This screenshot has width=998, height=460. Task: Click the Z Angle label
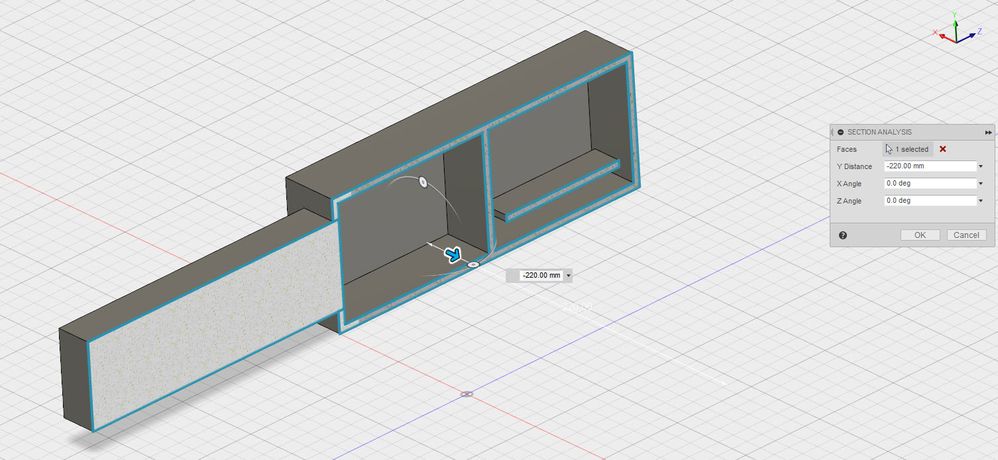[849, 200]
